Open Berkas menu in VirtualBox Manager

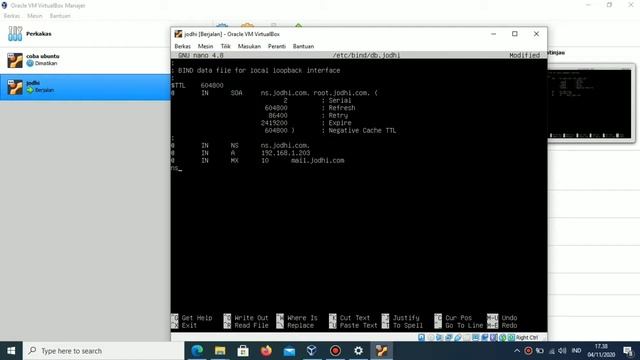pyautogui.click(x=12, y=16)
